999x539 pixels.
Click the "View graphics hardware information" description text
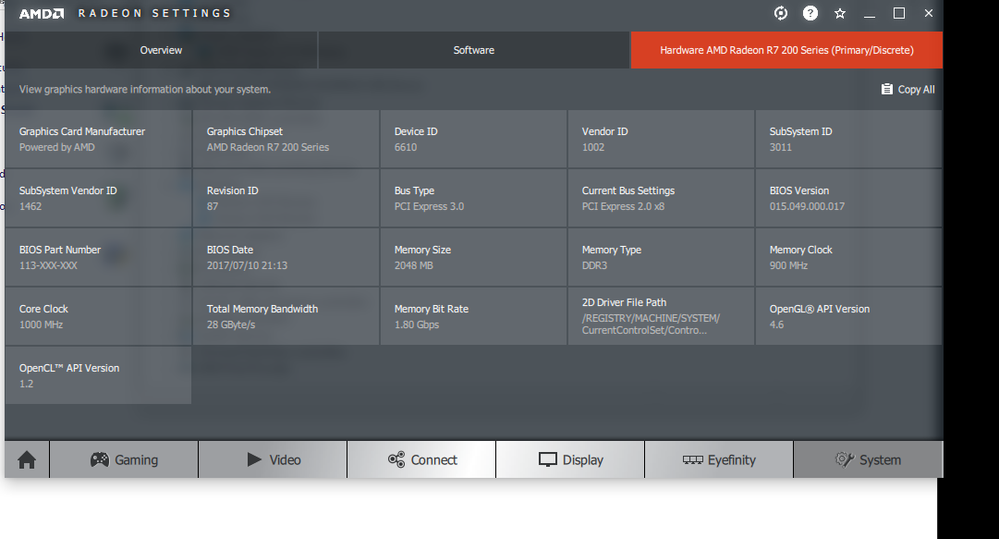pyautogui.click(x=145, y=89)
